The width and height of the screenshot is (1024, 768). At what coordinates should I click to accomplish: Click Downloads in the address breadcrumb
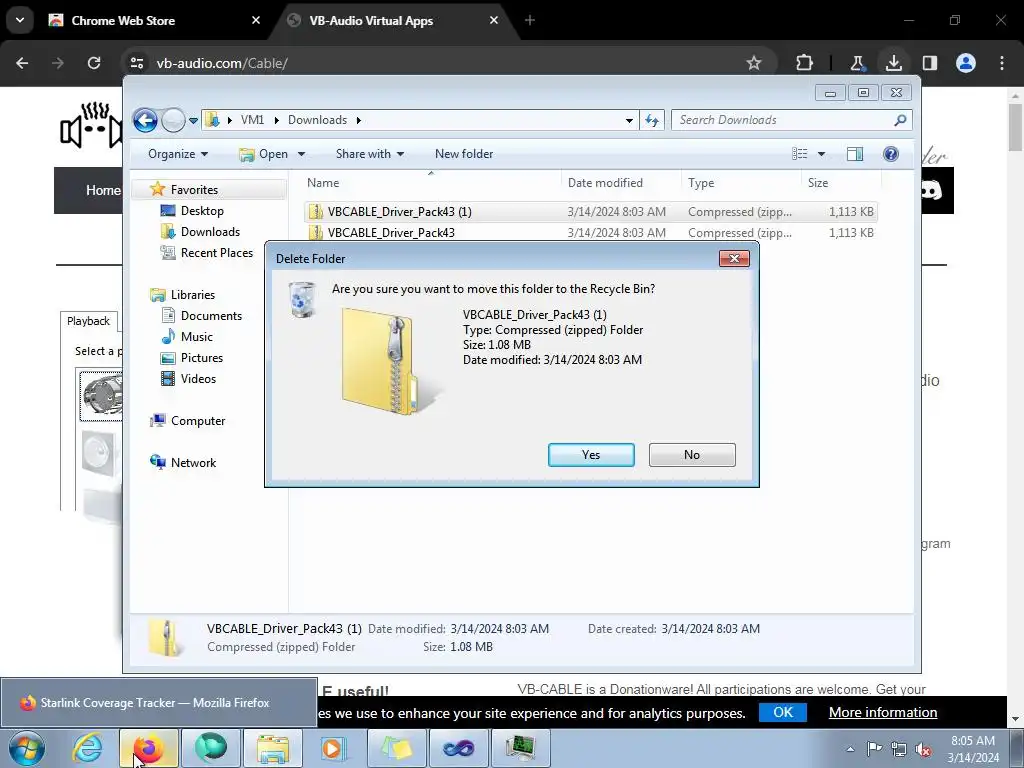click(x=317, y=120)
